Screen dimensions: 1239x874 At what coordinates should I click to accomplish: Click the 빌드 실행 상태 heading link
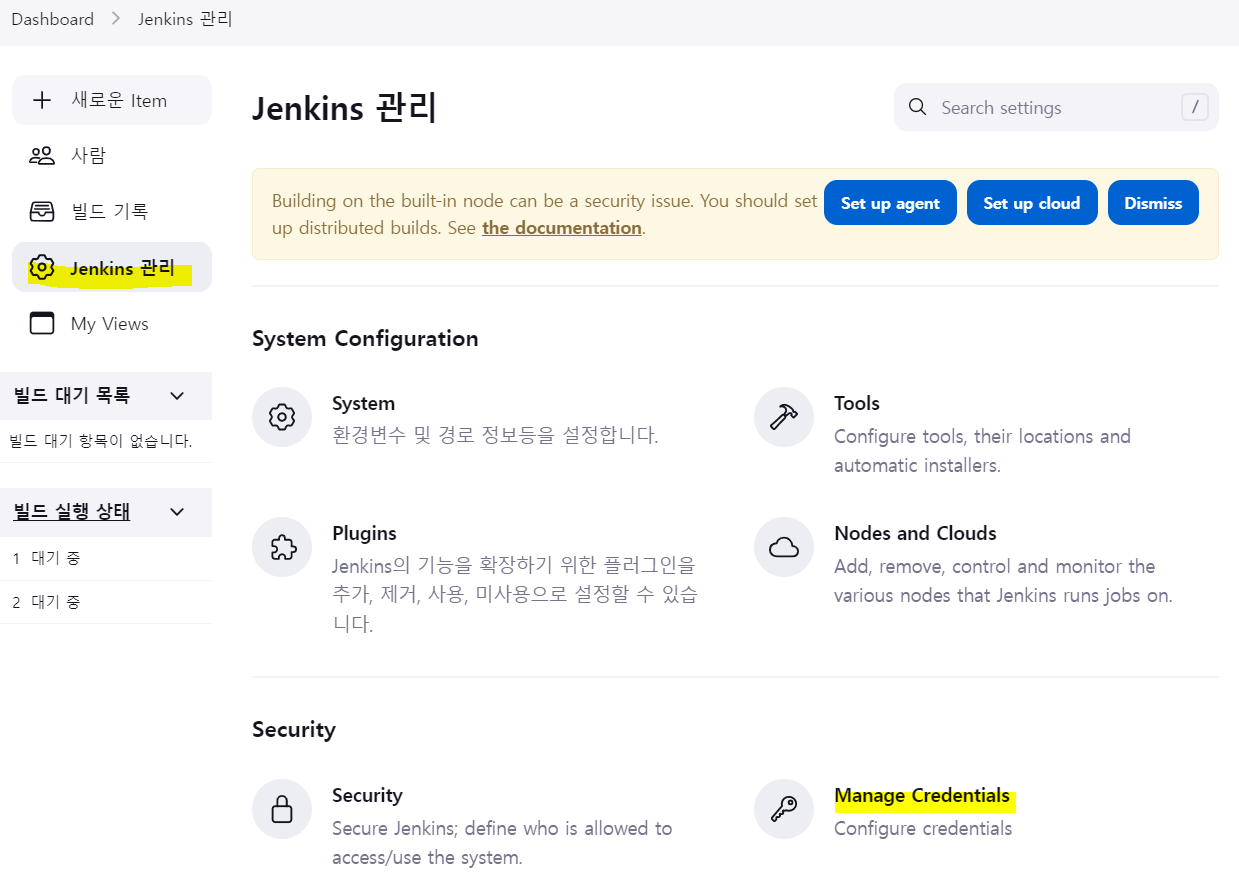(72, 512)
